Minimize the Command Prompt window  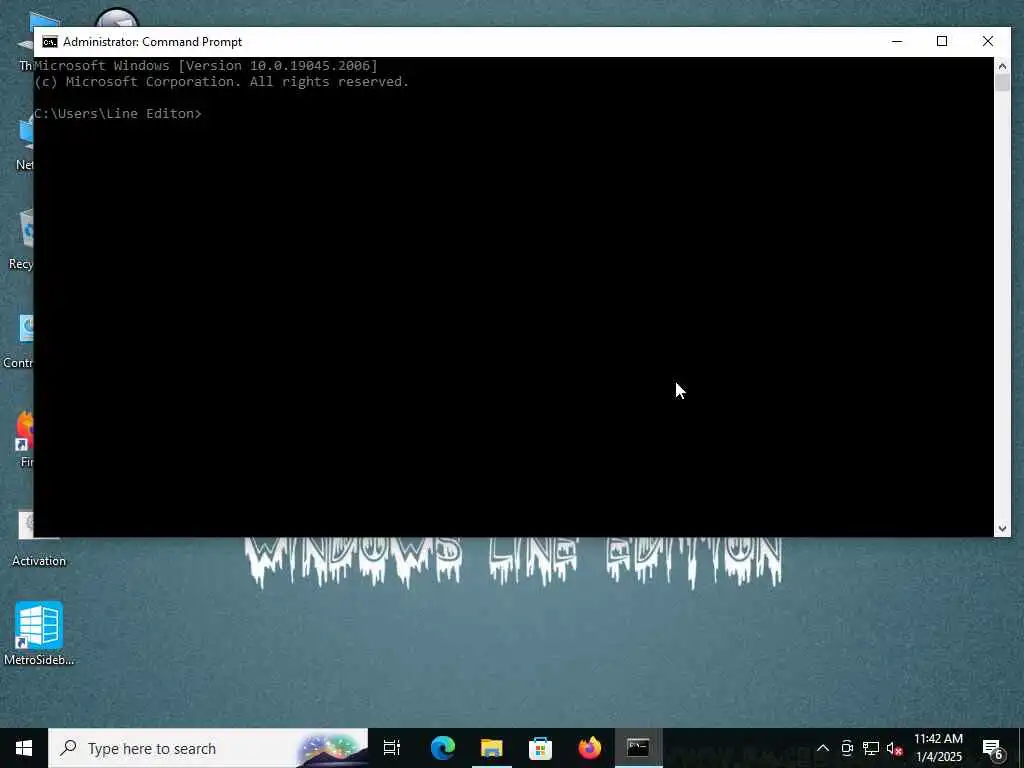pyautogui.click(x=897, y=42)
